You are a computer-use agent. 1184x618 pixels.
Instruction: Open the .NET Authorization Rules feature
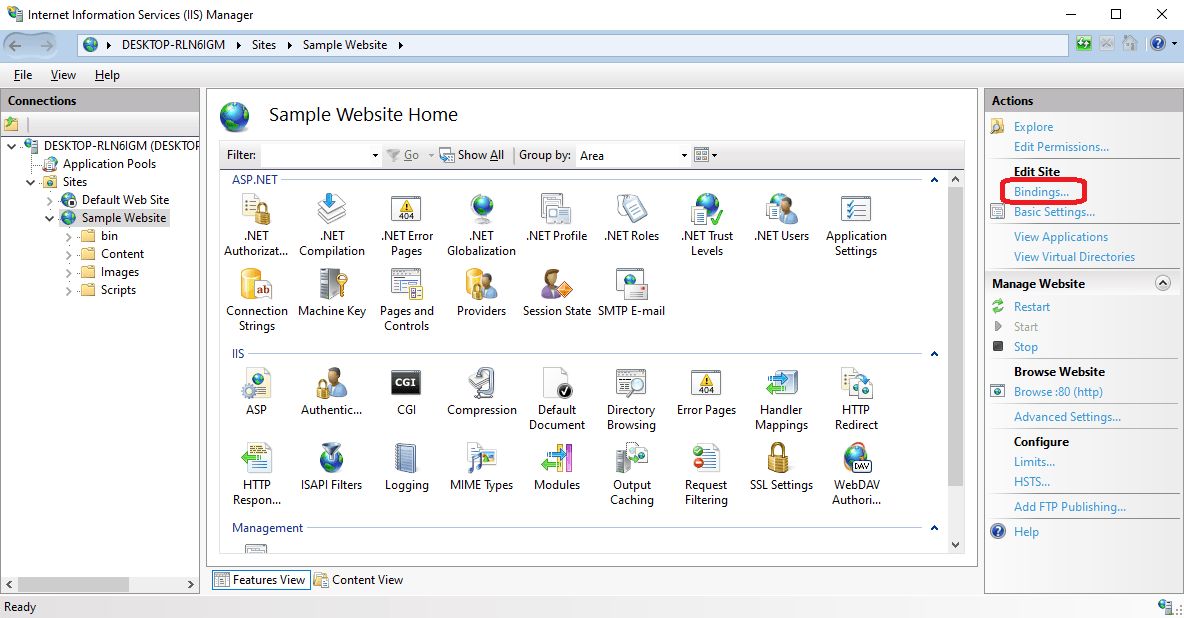[256, 224]
